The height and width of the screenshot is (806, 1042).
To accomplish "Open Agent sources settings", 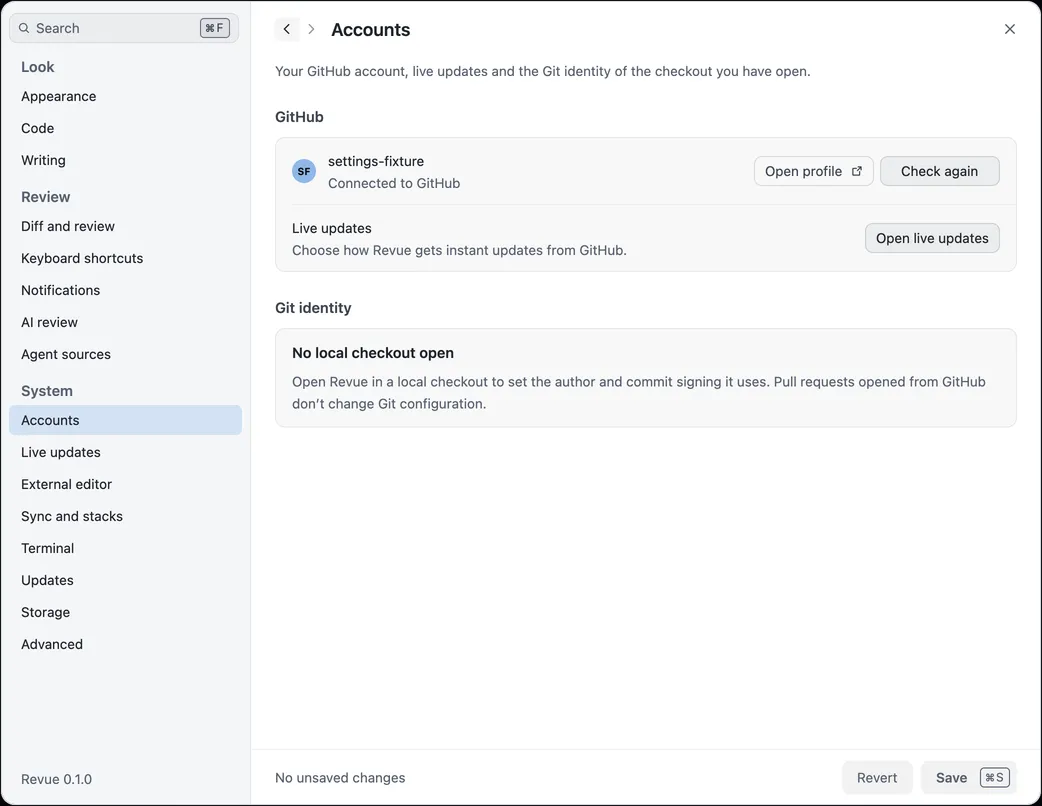I will (x=126, y=354).
